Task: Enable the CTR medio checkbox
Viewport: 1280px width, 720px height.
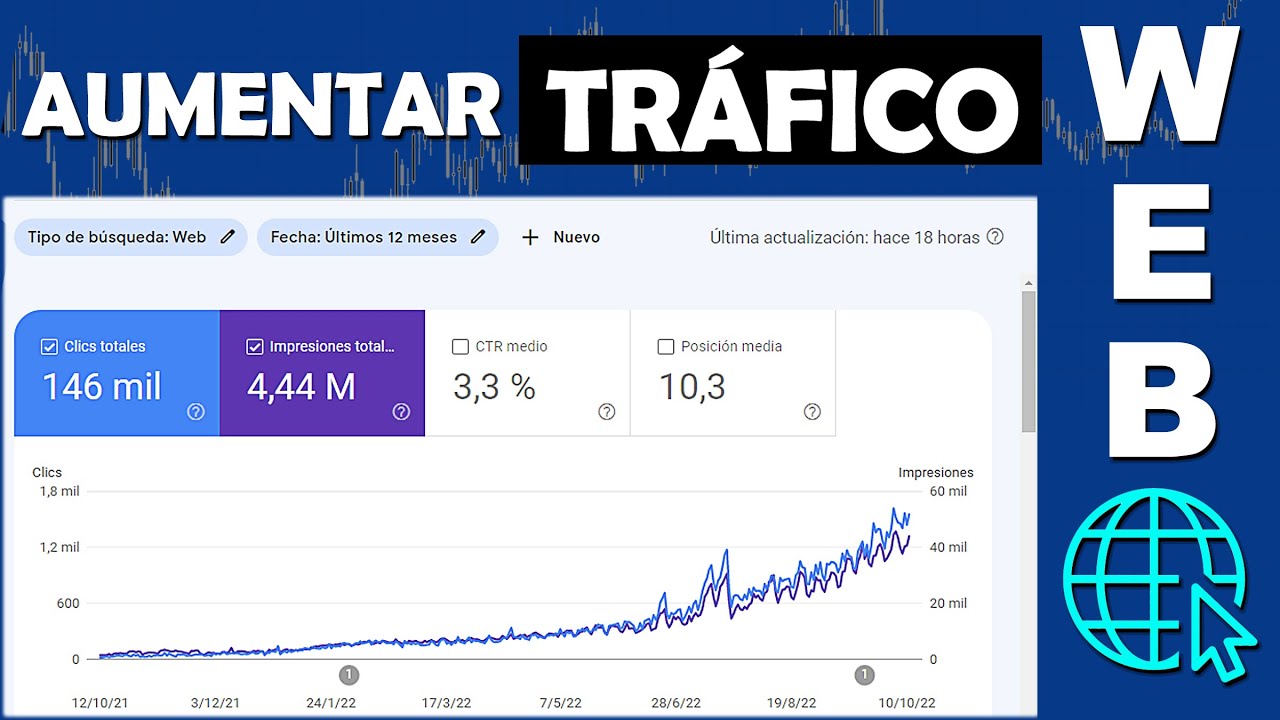Action: pyautogui.click(x=461, y=347)
